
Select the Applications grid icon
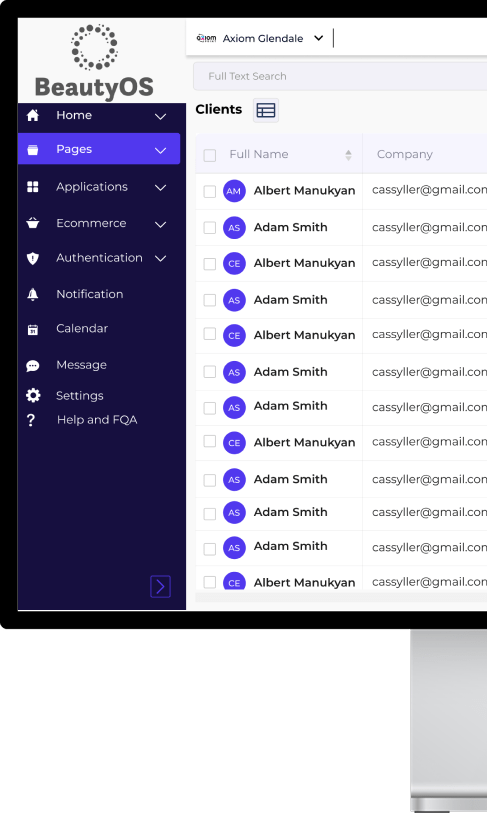[x=33, y=187]
